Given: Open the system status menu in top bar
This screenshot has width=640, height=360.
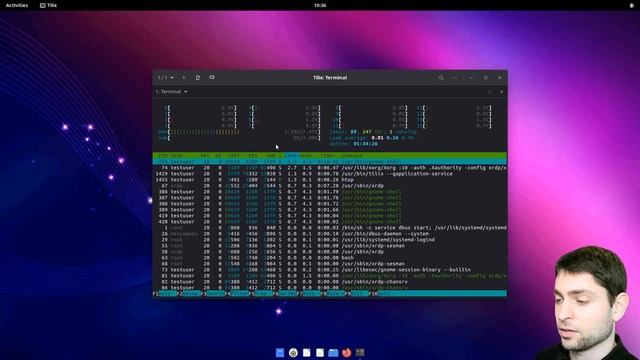Looking at the screenshot, I should (x=632, y=5).
